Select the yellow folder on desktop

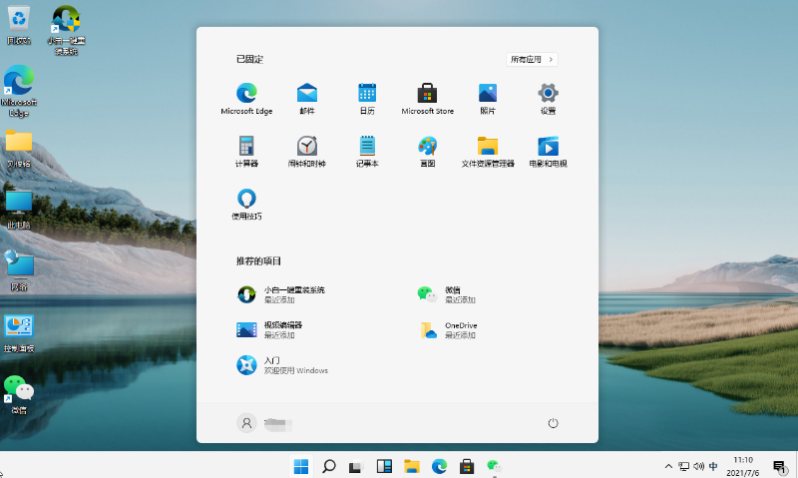click(x=19, y=149)
